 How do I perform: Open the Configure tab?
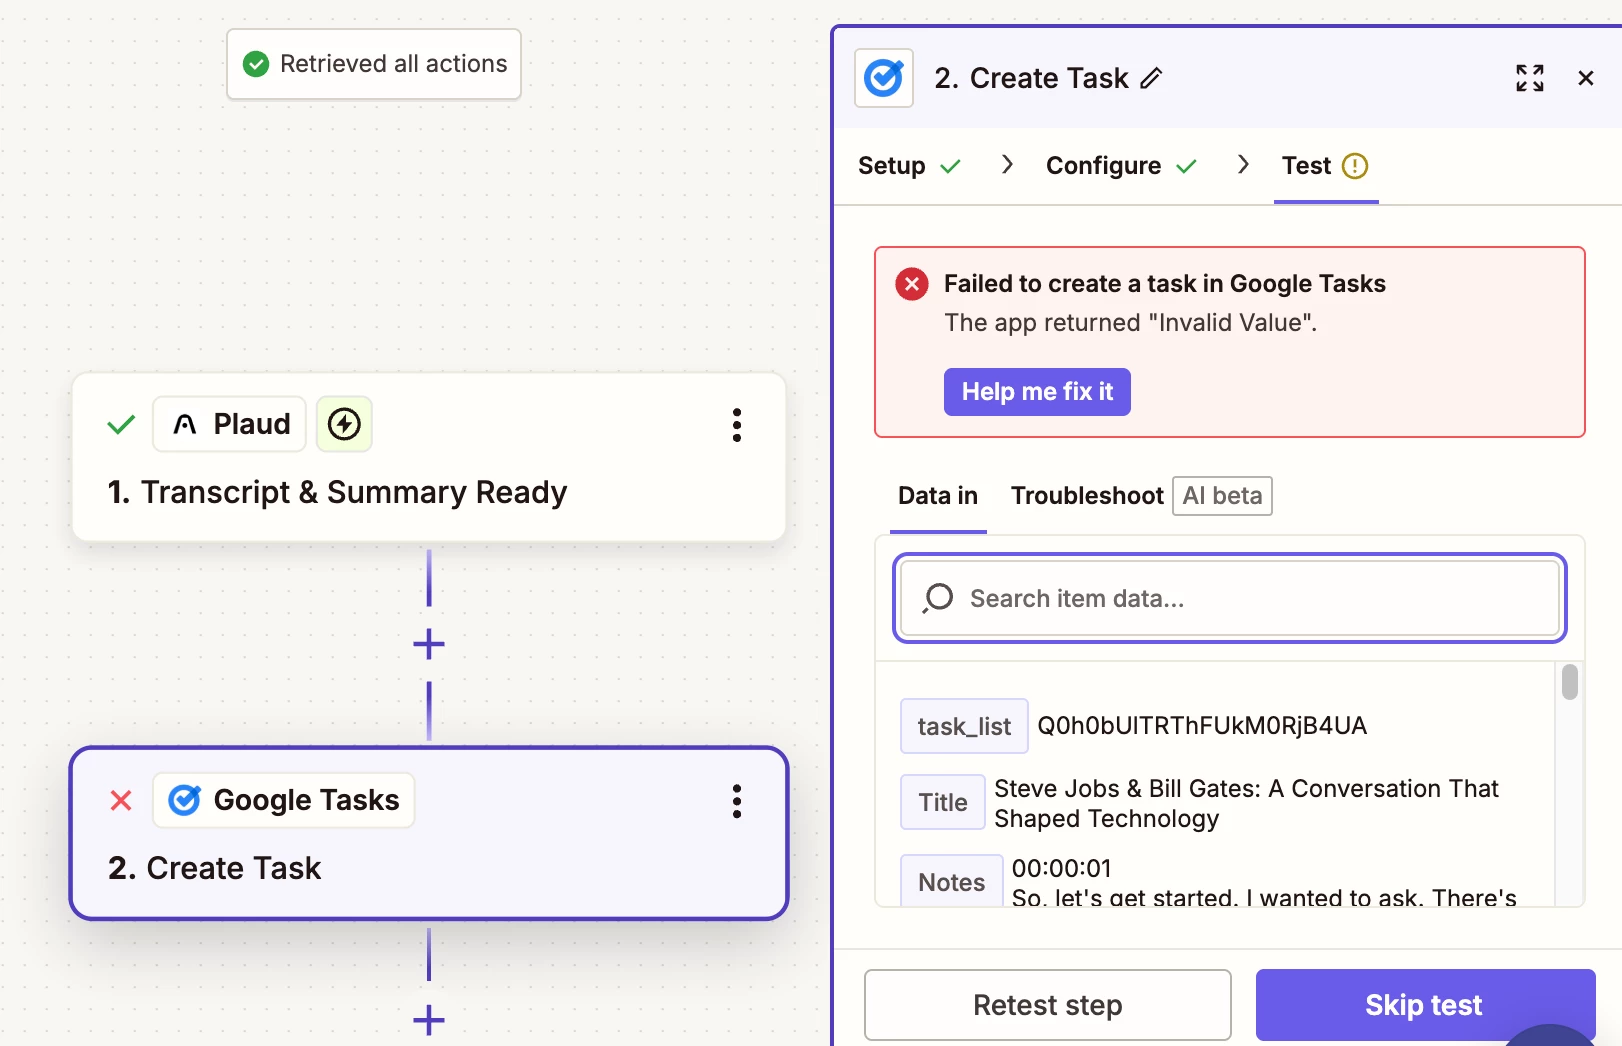(1121, 166)
